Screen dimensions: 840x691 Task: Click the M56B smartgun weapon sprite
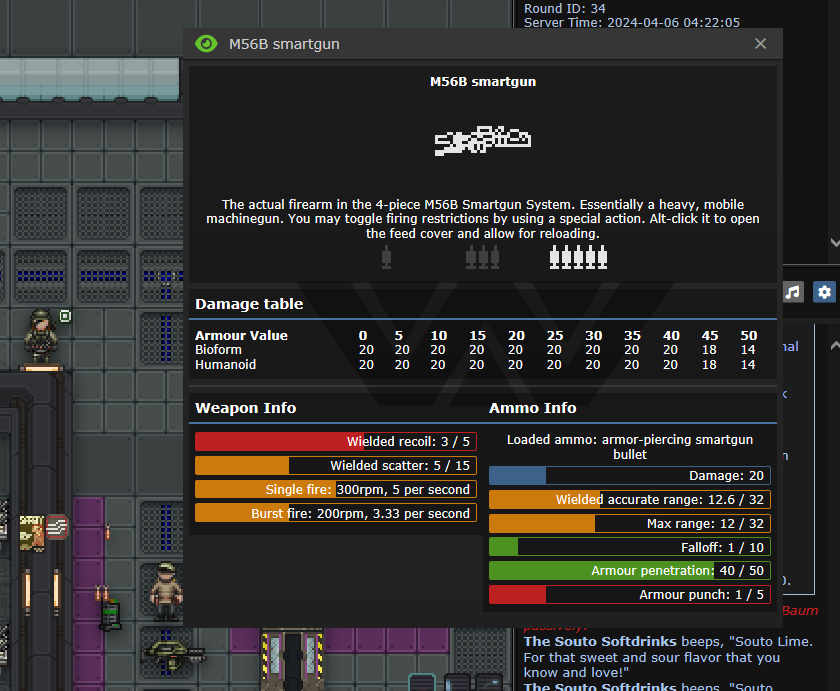point(481,140)
